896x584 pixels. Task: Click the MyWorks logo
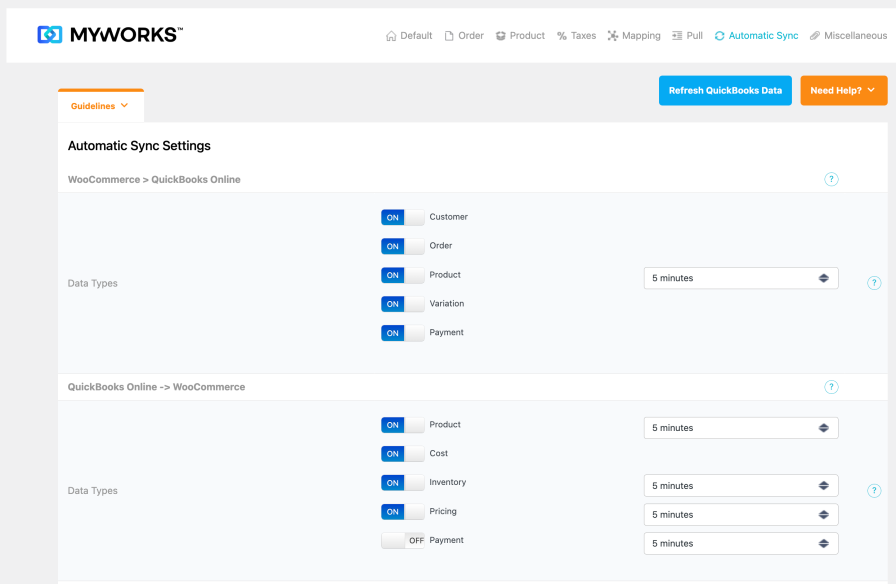pos(110,35)
